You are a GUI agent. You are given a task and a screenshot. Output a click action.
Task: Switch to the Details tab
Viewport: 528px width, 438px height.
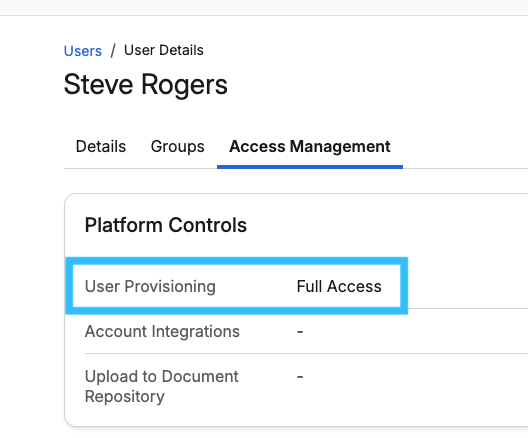[101, 146]
